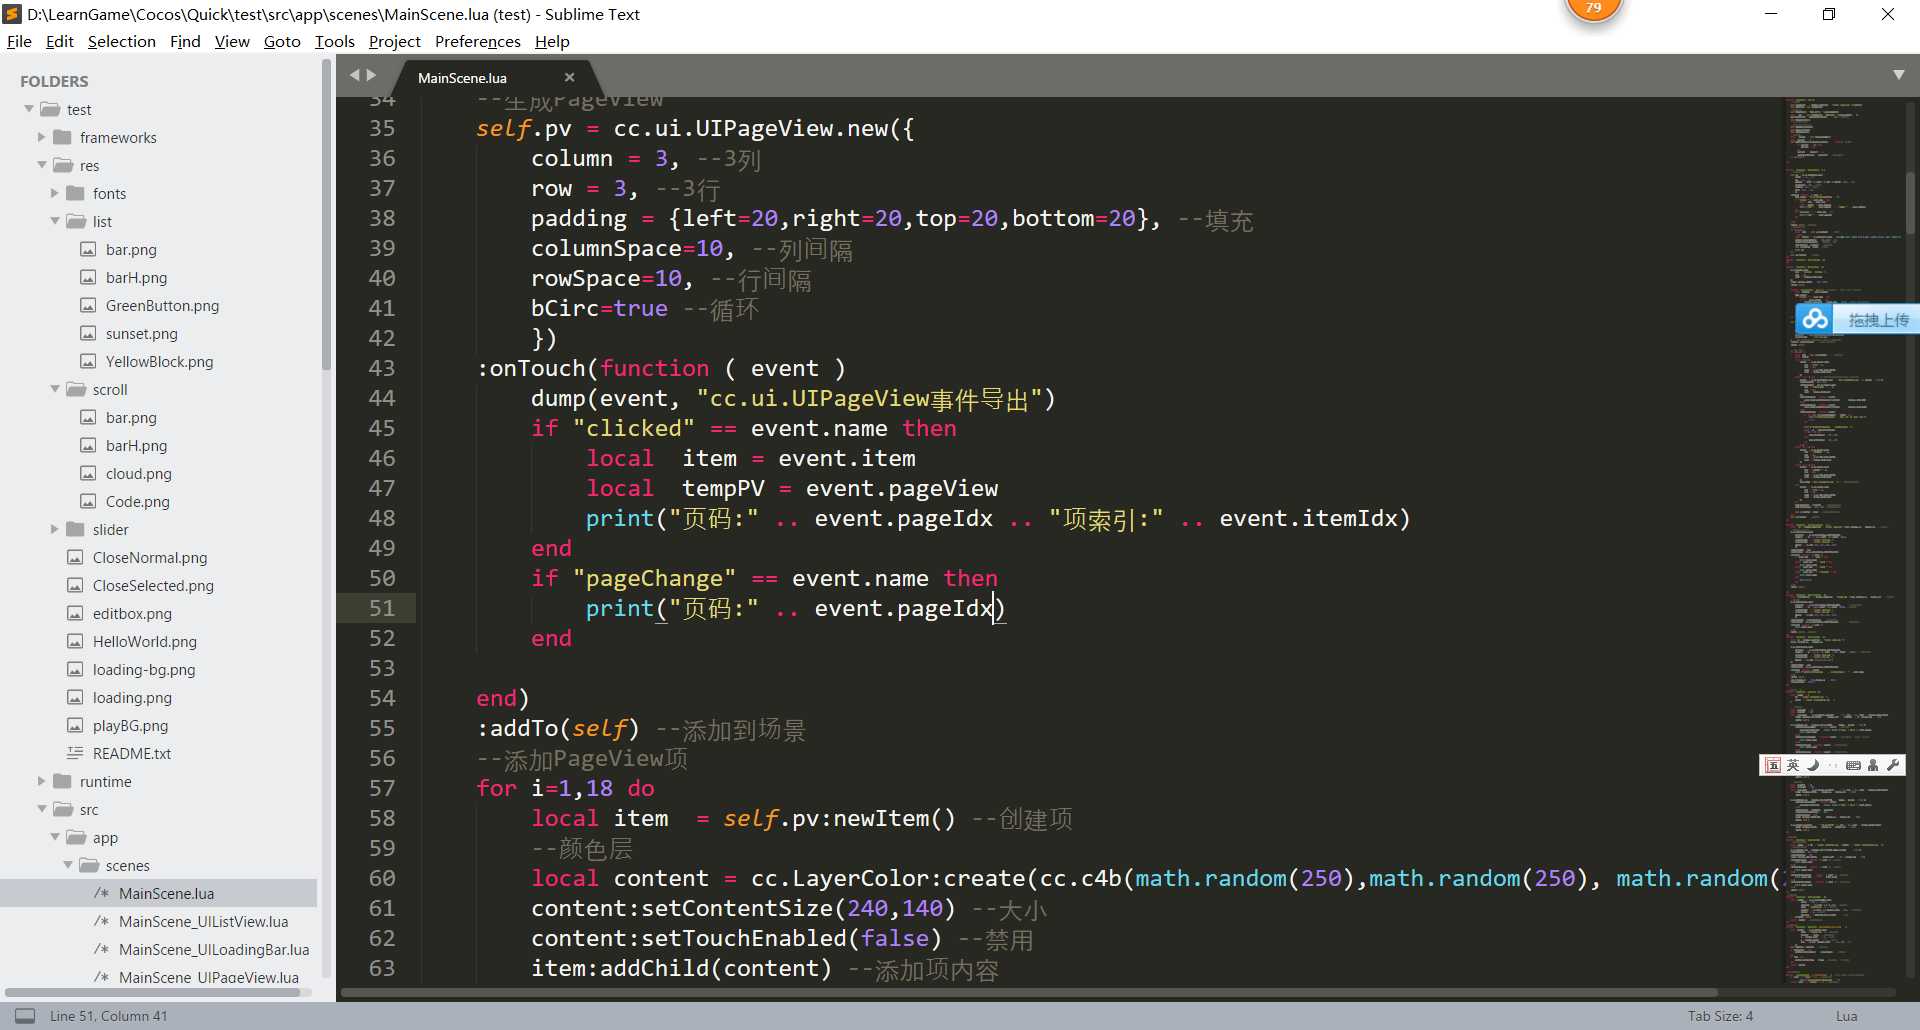1920x1030 pixels.
Task: Open YellowBlock.png file
Action: (159, 361)
